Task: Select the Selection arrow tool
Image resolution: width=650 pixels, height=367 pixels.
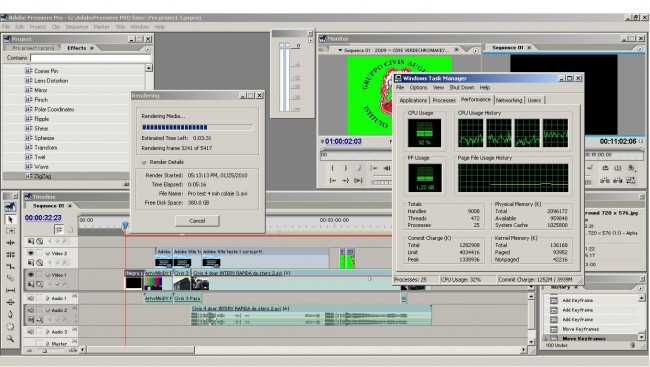Action: (10, 219)
